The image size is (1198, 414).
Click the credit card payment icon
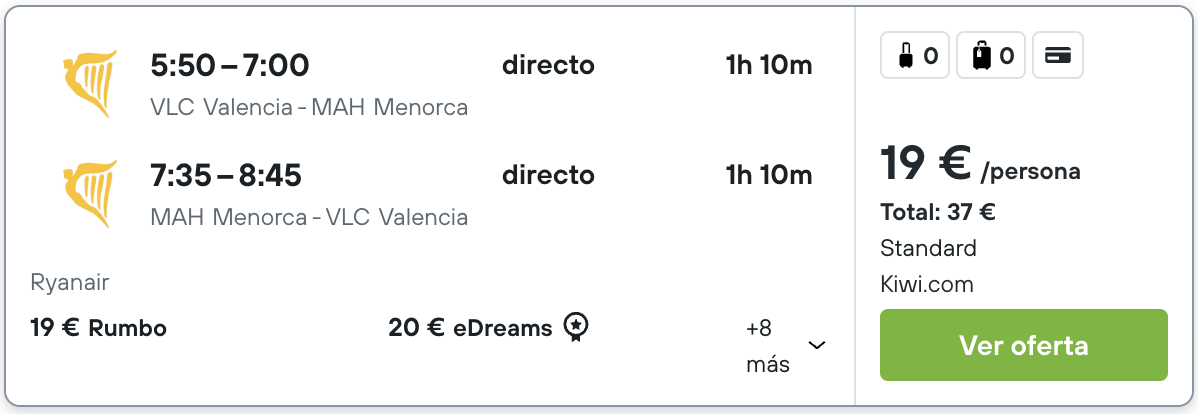point(1057,55)
